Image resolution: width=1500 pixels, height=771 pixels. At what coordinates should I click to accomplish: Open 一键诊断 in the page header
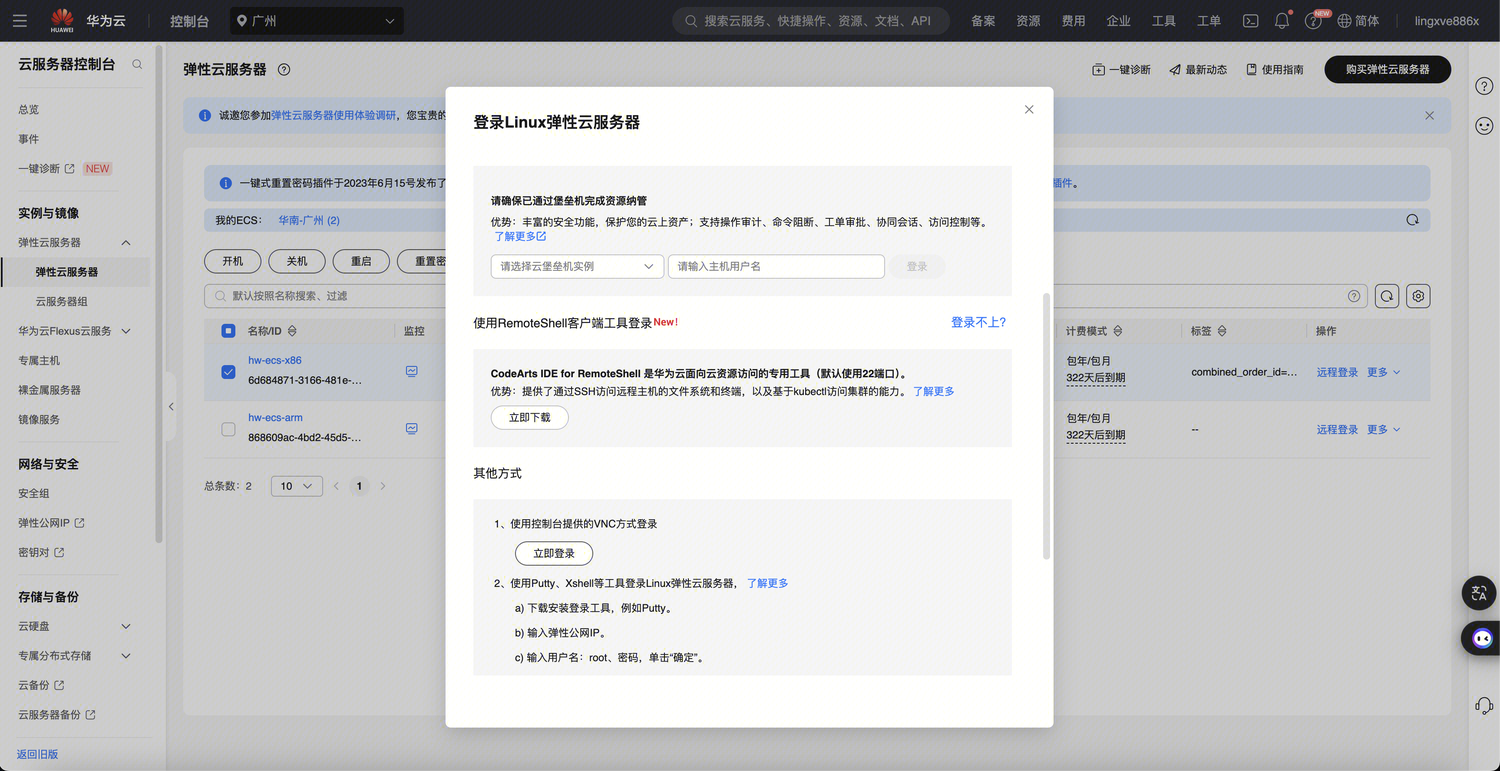pyautogui.click(x=1121, y=69)
